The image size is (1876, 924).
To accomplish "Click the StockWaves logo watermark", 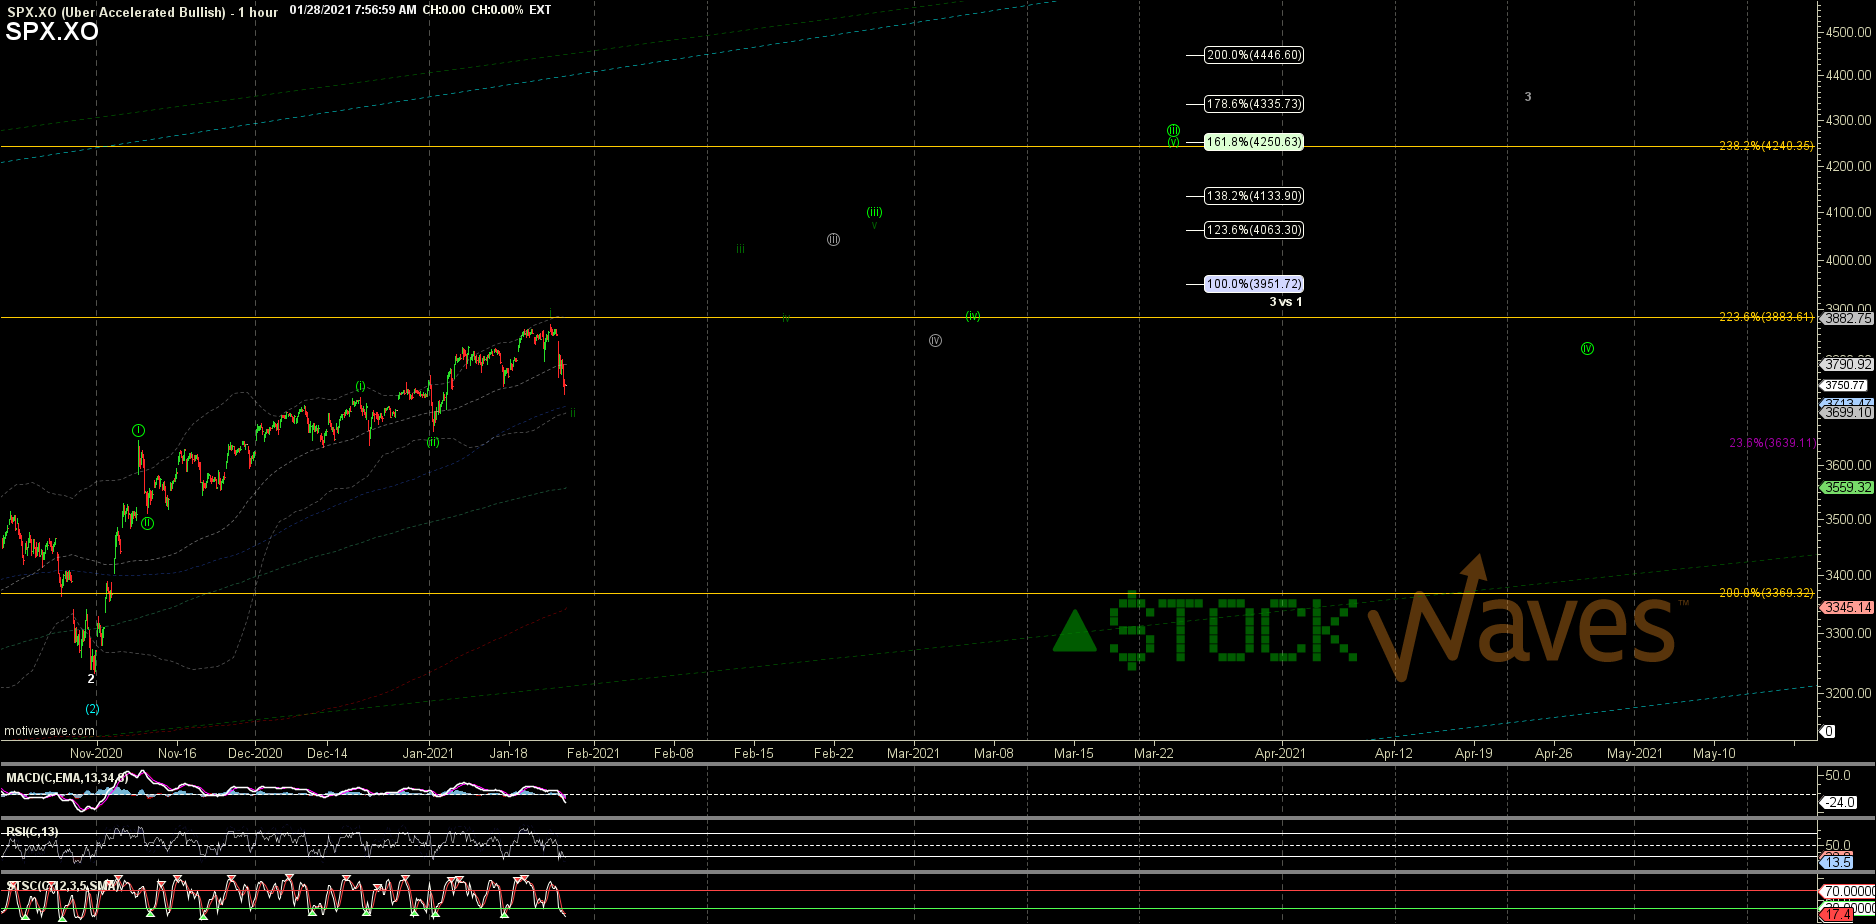I will click(x=1365, y=625).
